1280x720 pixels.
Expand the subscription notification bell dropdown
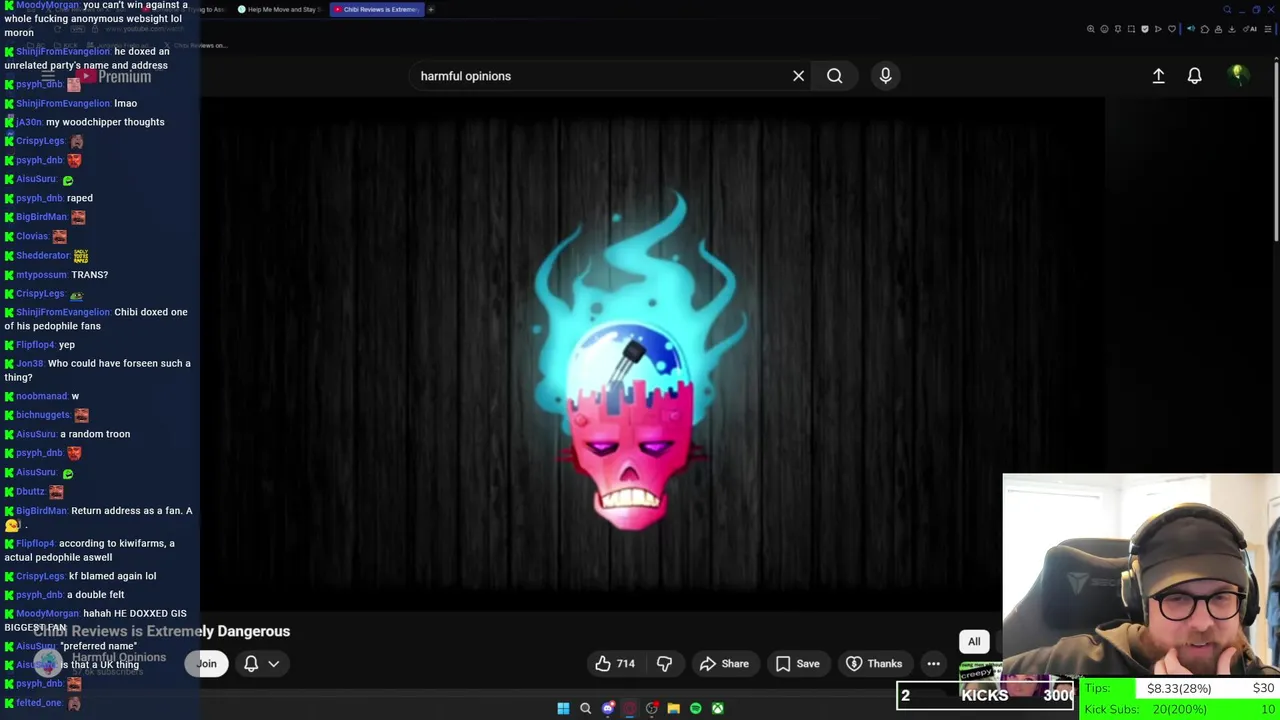pyautogui.click(x=261, y=664)
